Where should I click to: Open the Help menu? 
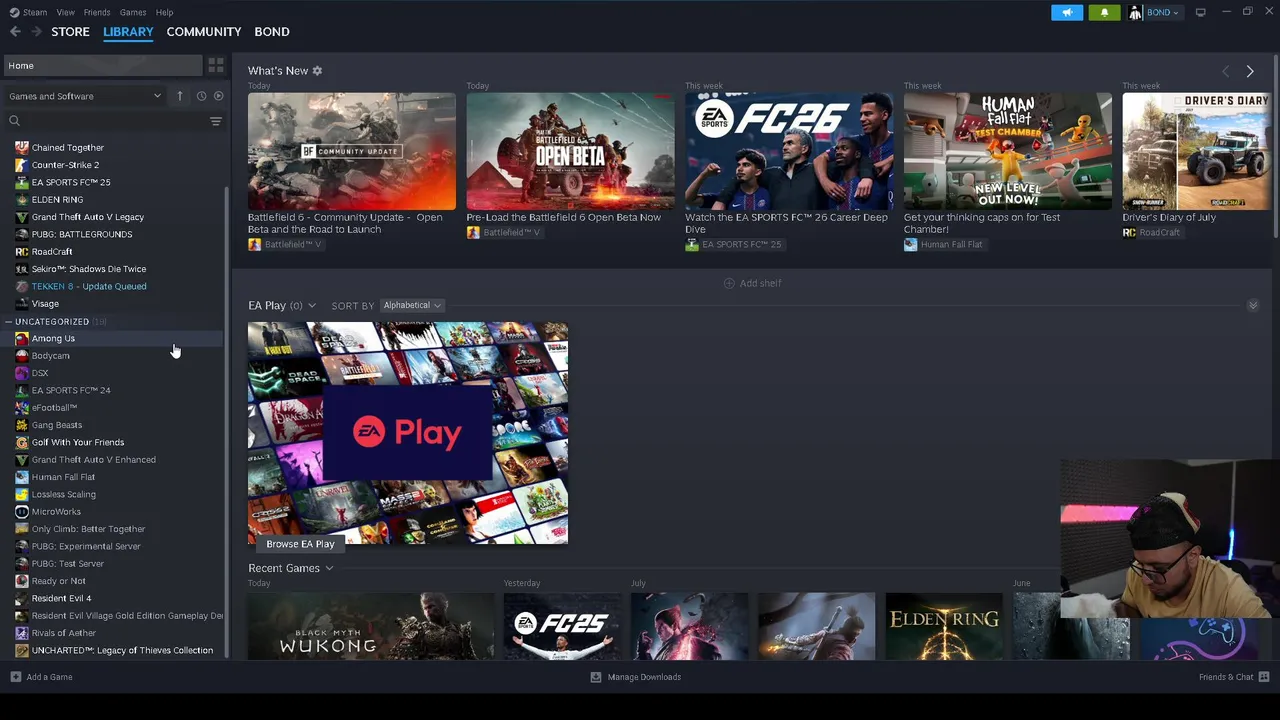coord(164,12)
